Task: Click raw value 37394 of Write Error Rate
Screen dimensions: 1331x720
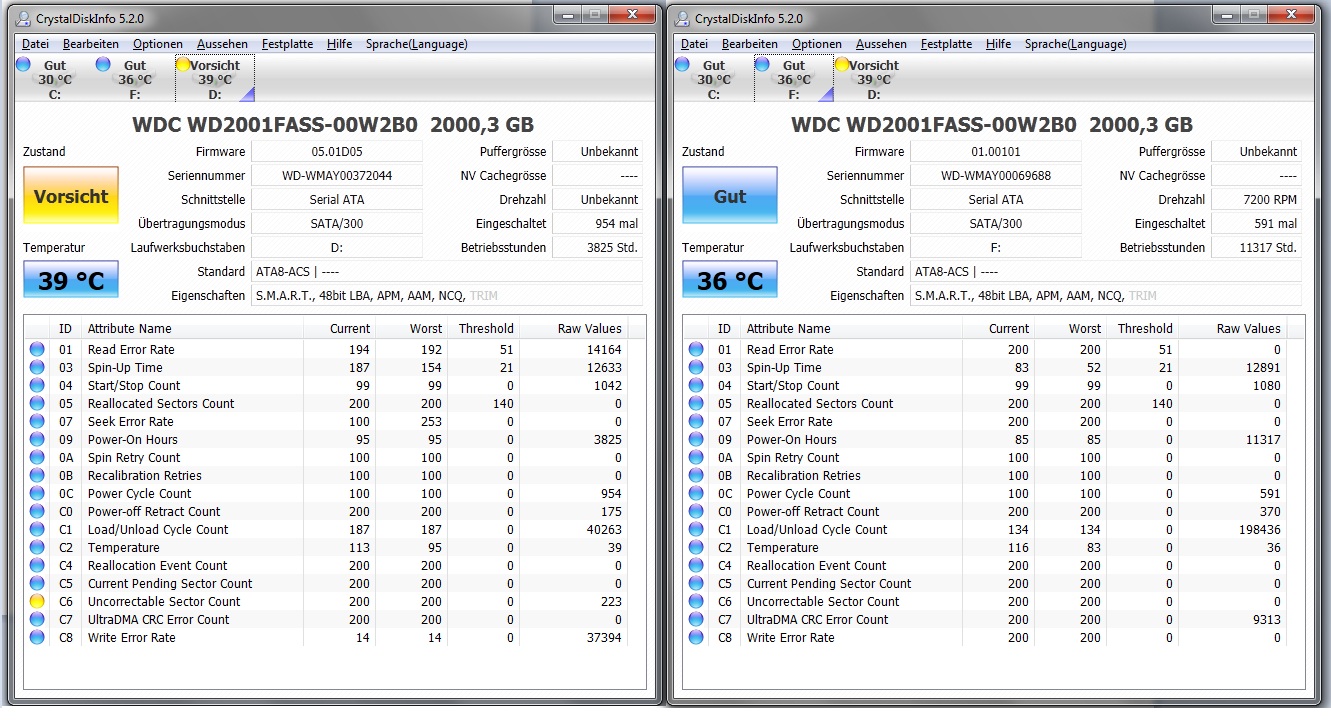Action: (x=604, y=637)
